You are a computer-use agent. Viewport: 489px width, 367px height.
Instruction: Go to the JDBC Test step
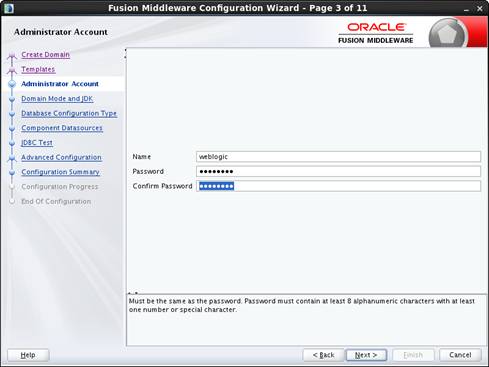pos(37,143)
